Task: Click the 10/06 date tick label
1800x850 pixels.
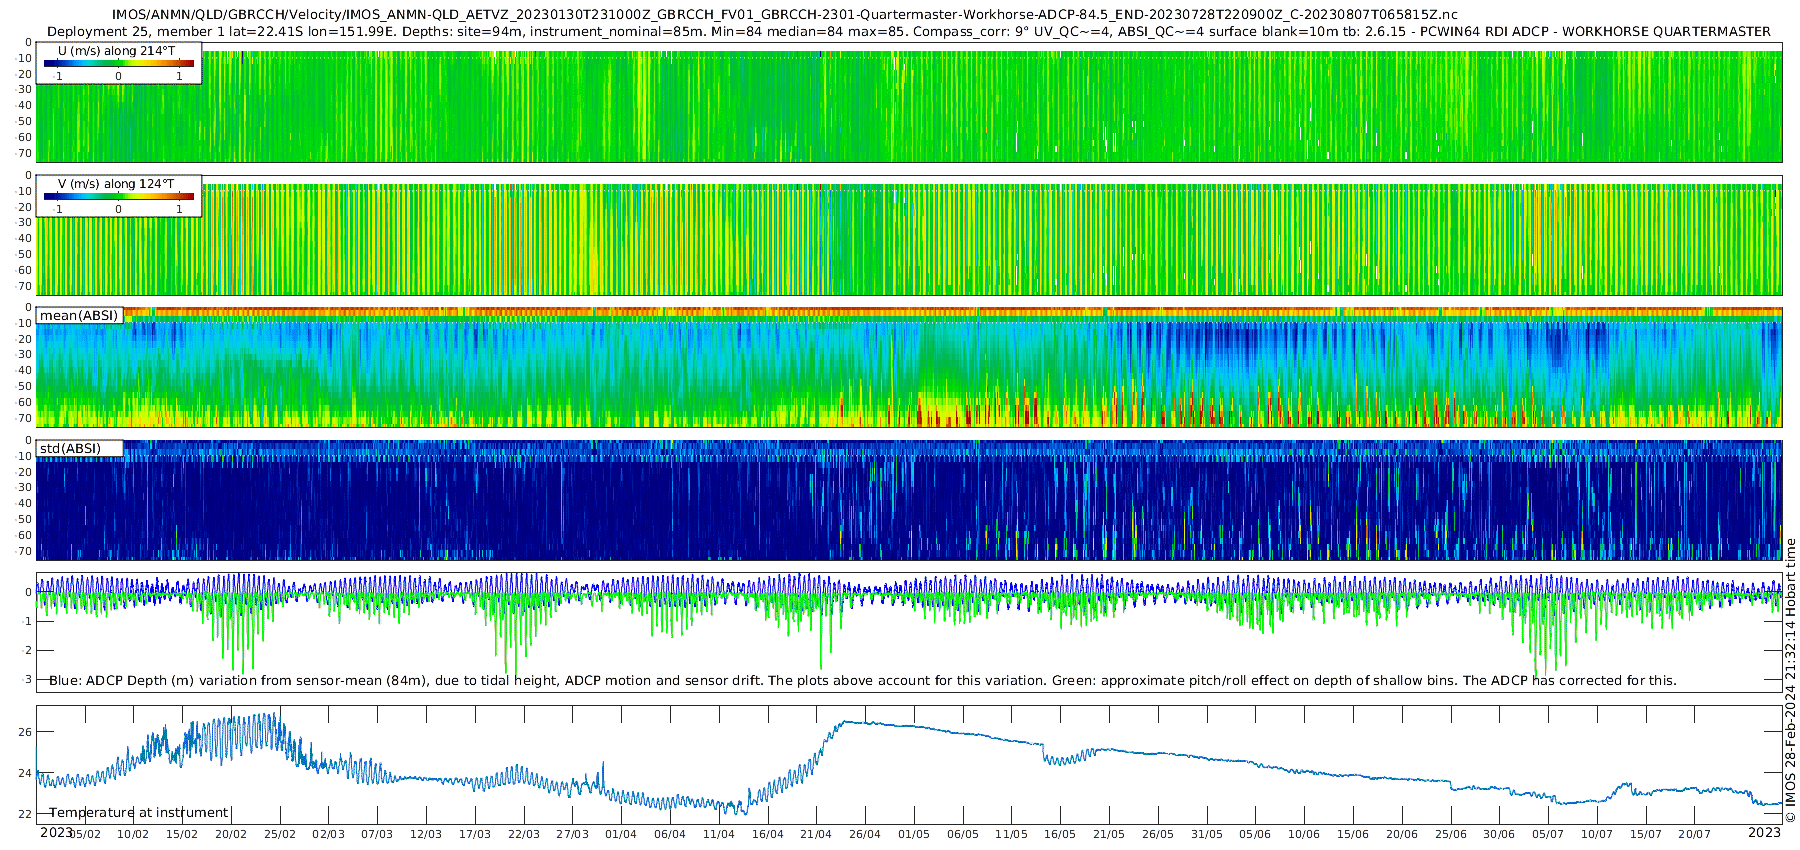Action: pyautogui.click(x=1304, y=834)
